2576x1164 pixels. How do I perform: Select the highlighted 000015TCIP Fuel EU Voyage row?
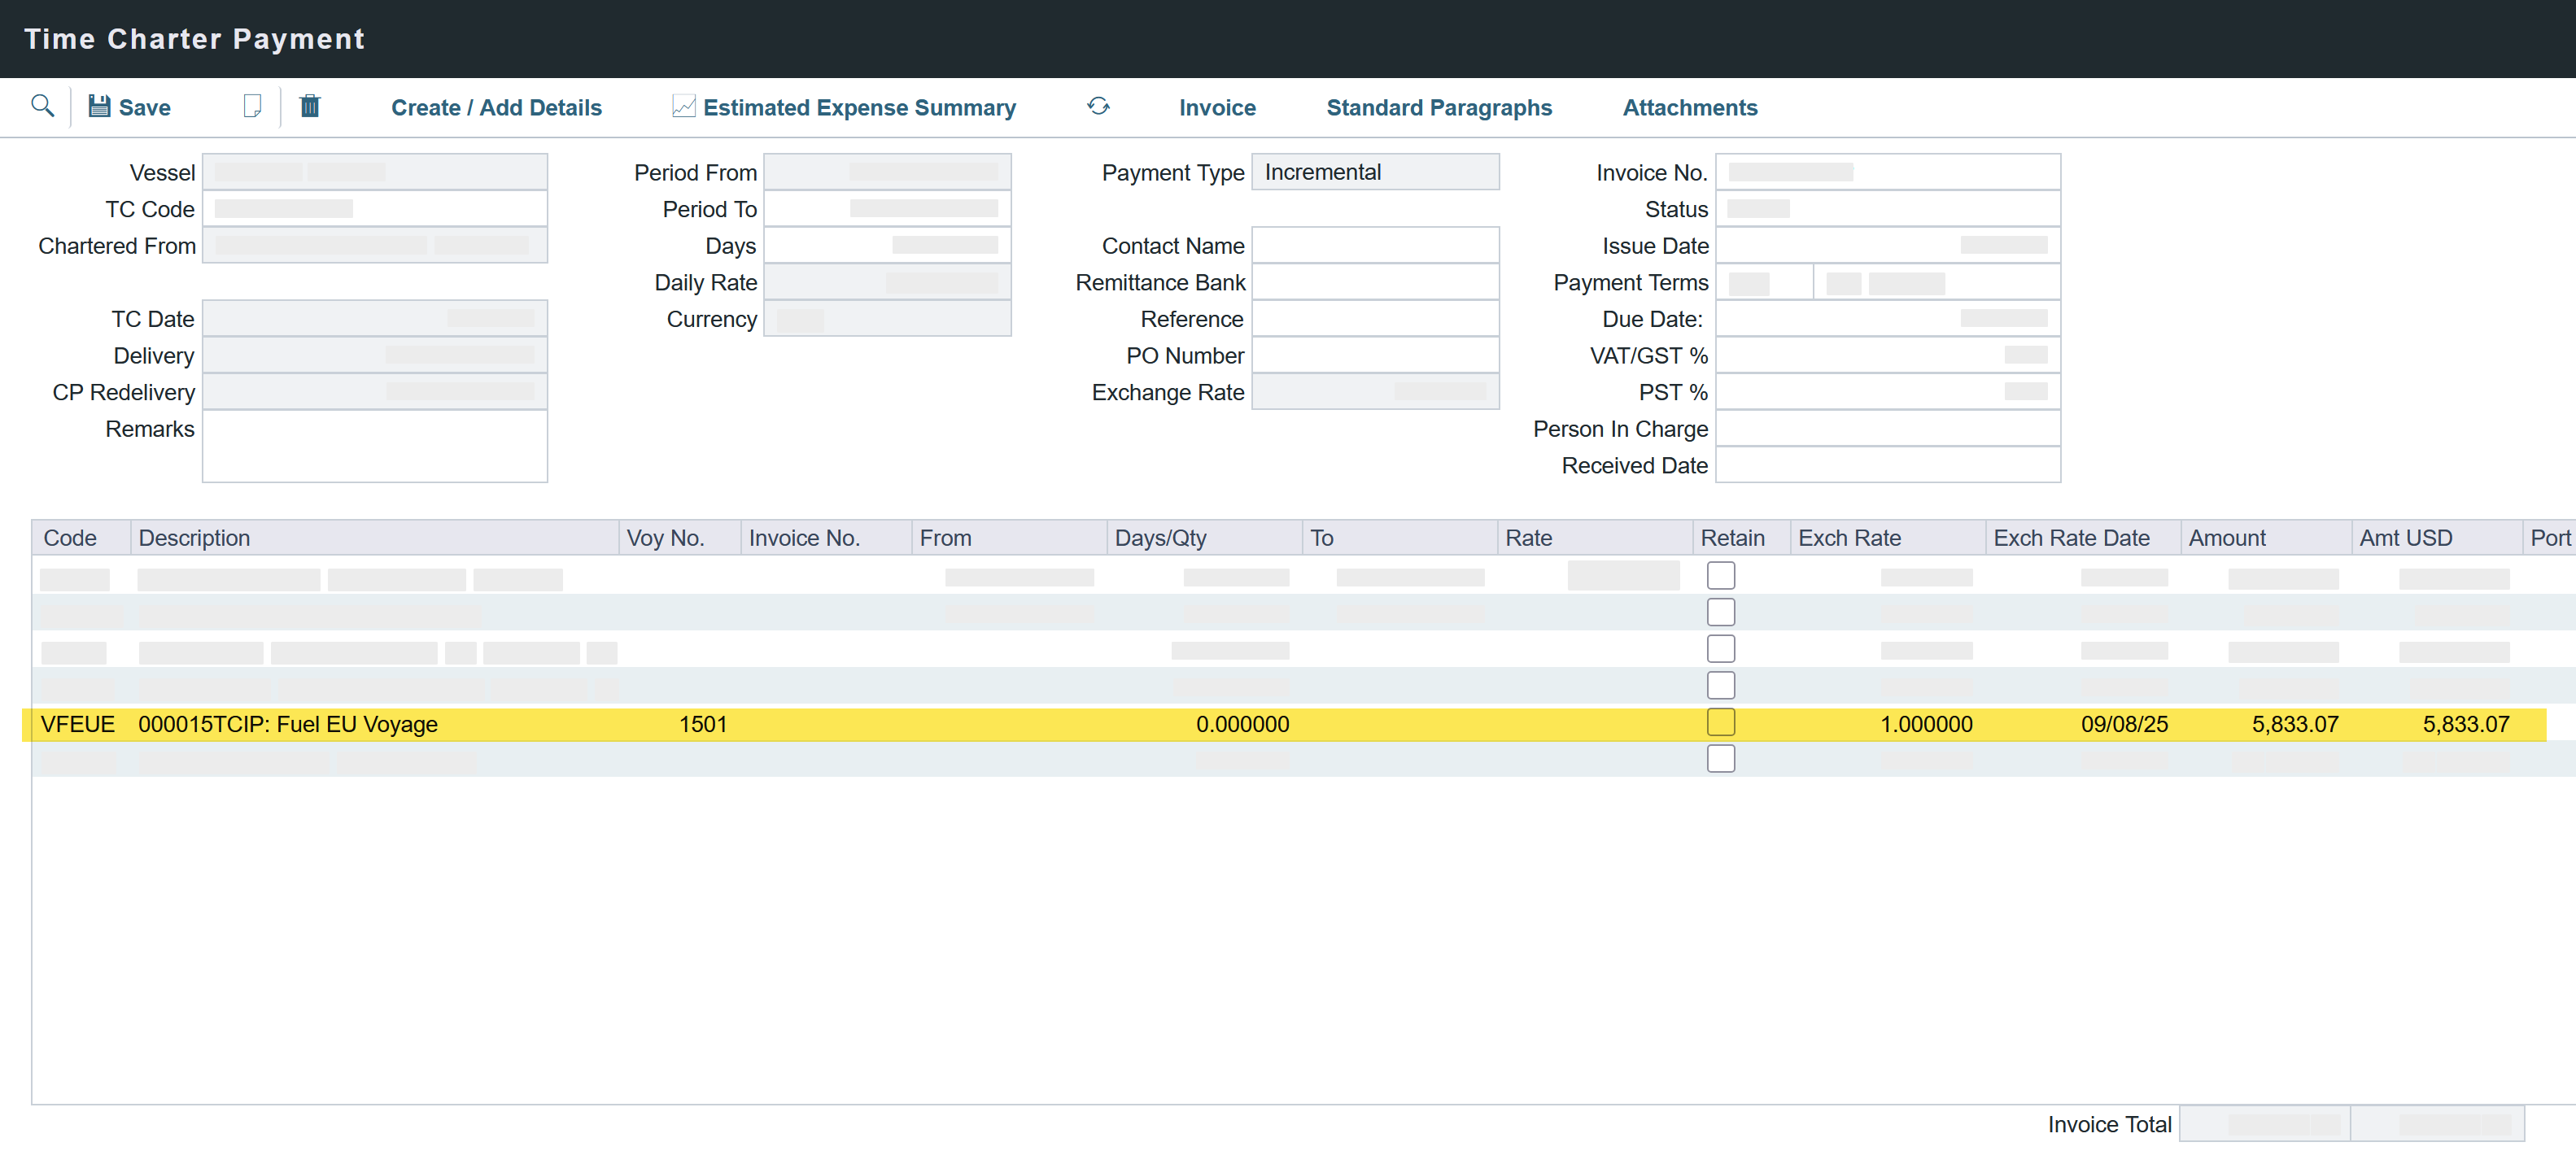(x=700, y=723)
